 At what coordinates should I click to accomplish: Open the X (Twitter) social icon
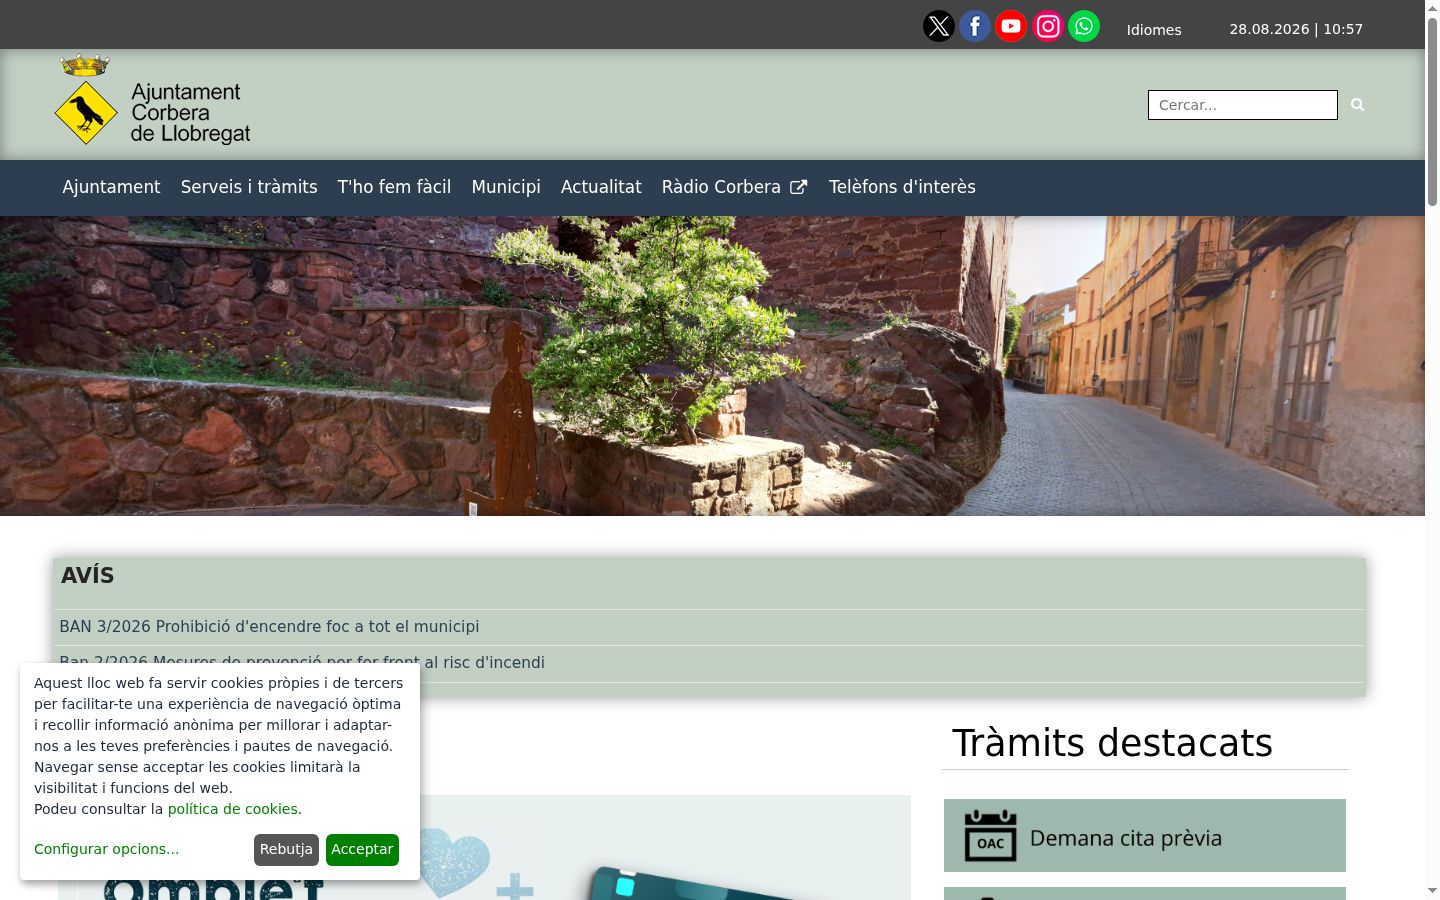tap(939, 26)
